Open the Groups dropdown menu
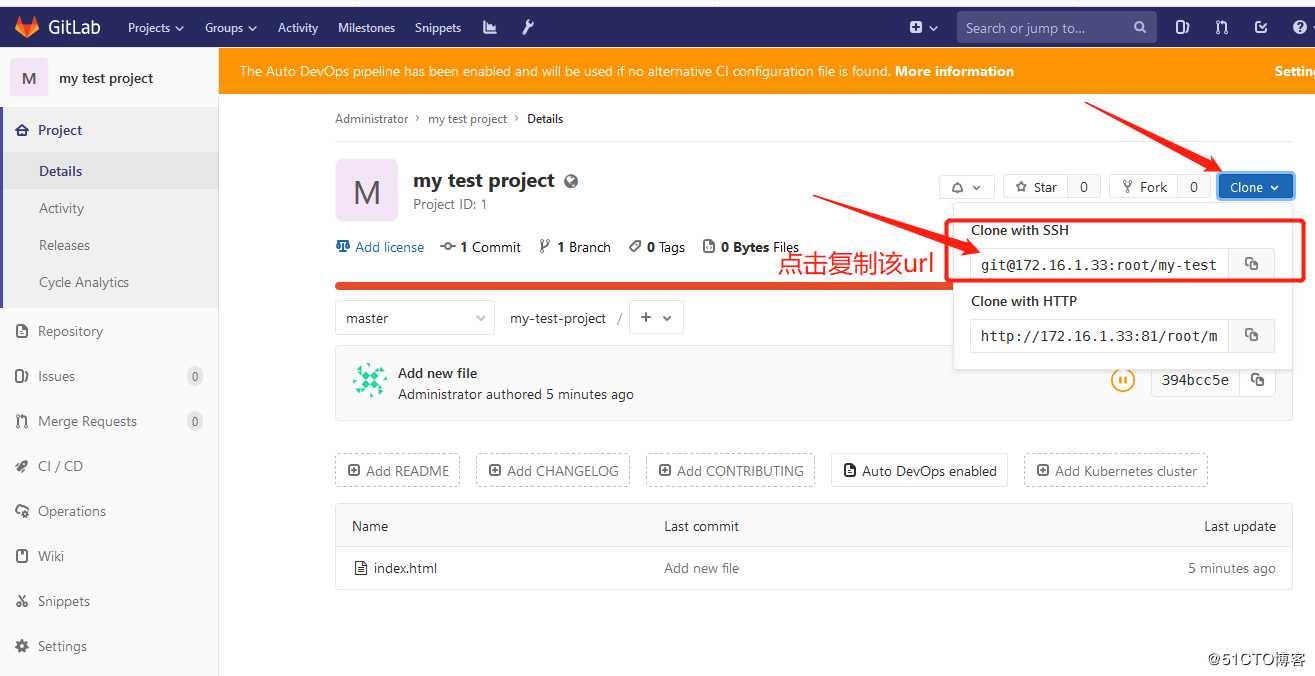The height and width of the screenshot is (676, 1315). pyautogui.click(x=231, y=27)
